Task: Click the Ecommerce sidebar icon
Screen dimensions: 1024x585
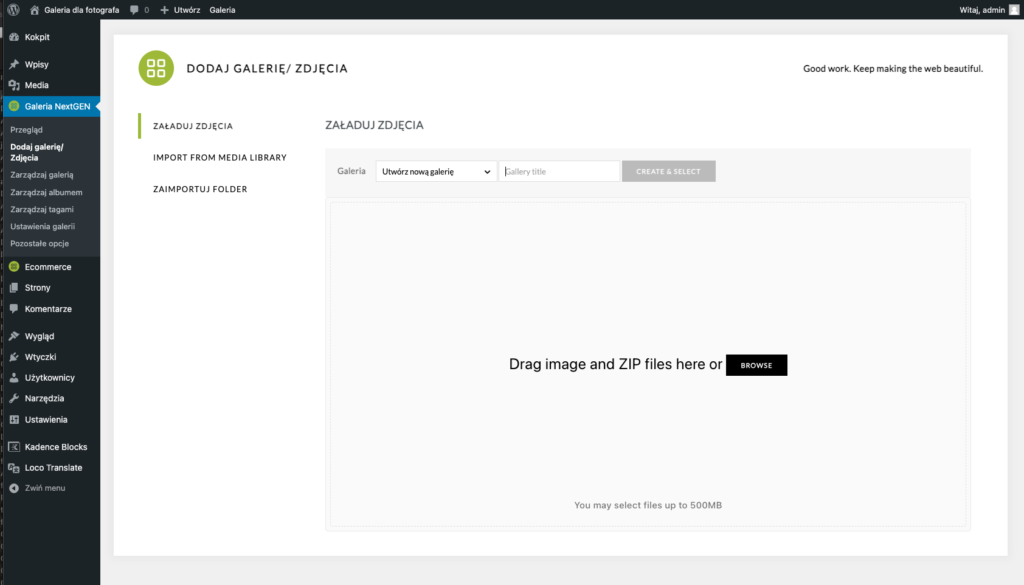Action: pyautogui.click(x=14, y=267)
